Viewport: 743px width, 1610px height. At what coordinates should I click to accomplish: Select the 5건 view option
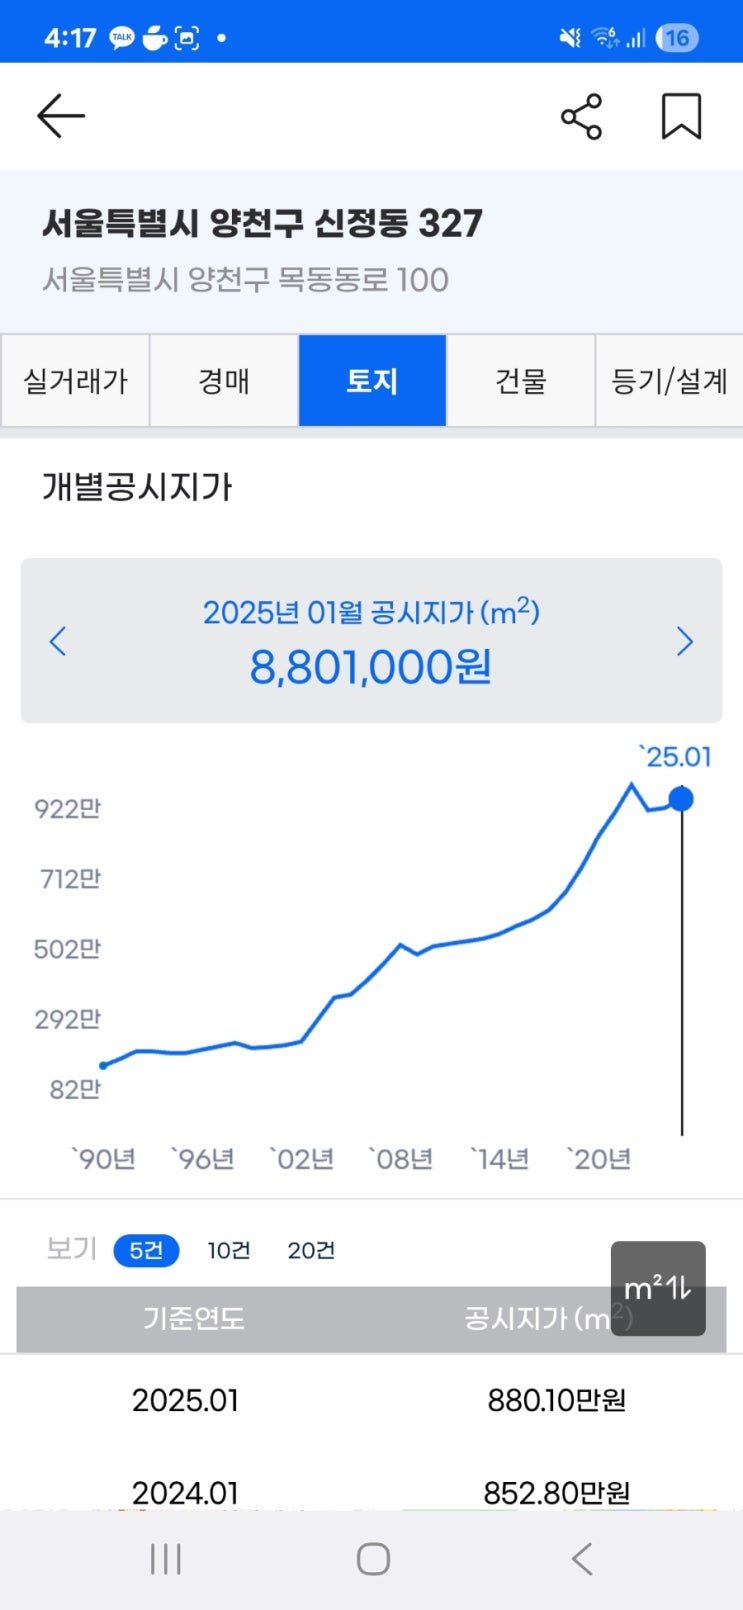(x=146, y=1250)
